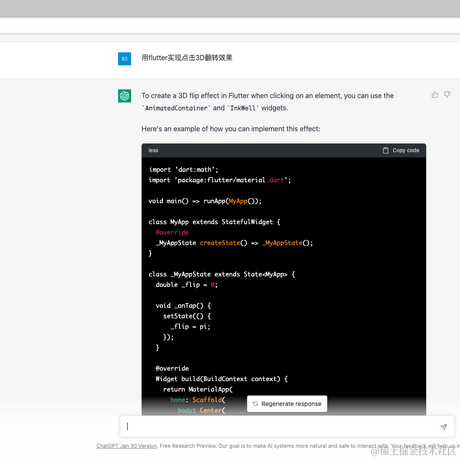The height and width of the screenshot is (460, 460).
Task: Focus the chat message input field
Action: [x=287, y=426]
